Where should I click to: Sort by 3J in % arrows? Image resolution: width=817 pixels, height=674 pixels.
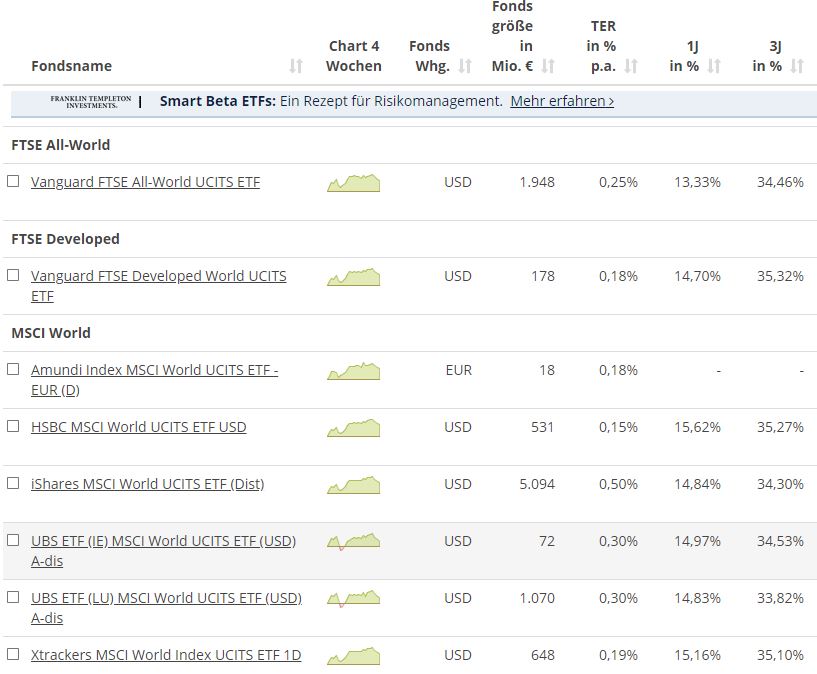pyautogui.click(x=797, y=66)
